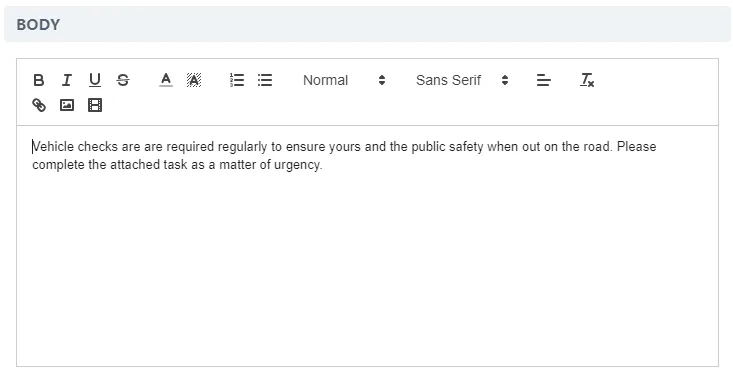Toggle underline formatting

click(x=95, y=80)
